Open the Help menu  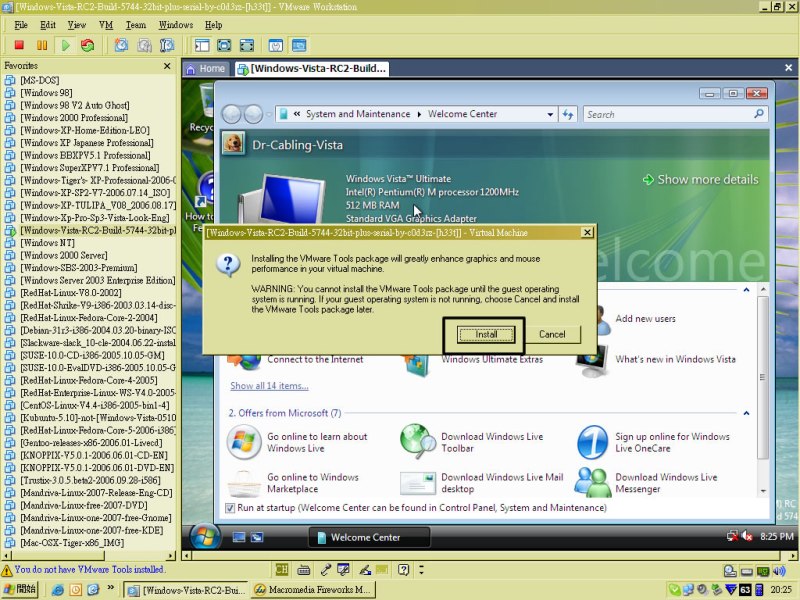click(x=213, y=25)
